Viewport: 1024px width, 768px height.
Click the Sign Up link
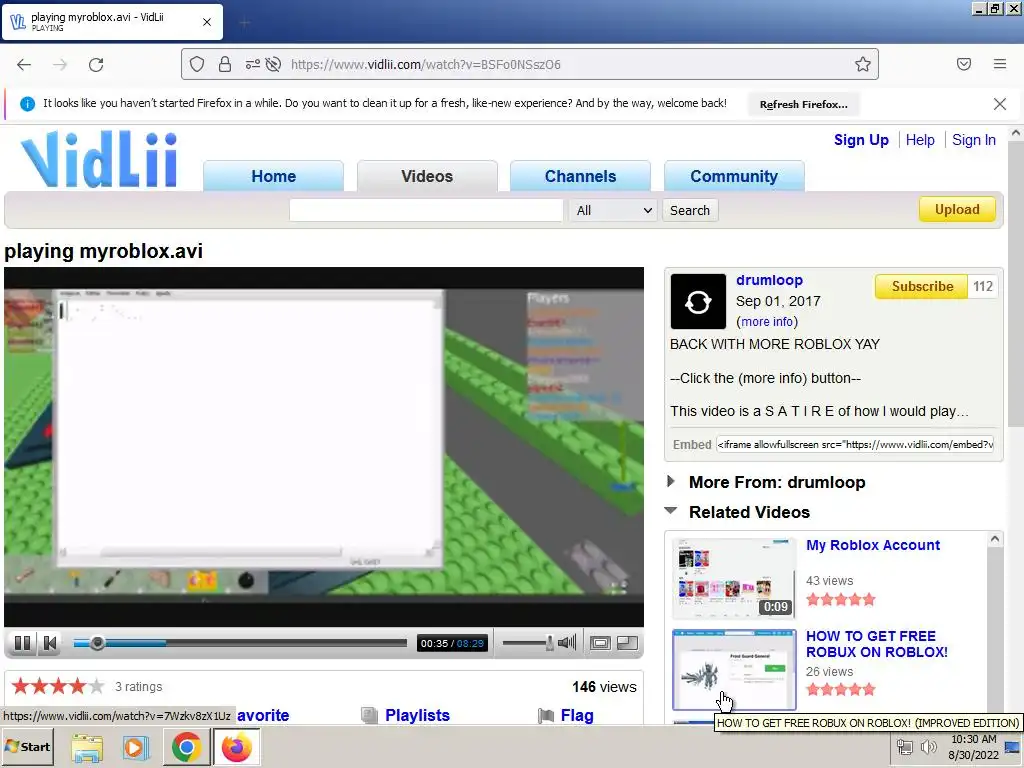[861, 140]
